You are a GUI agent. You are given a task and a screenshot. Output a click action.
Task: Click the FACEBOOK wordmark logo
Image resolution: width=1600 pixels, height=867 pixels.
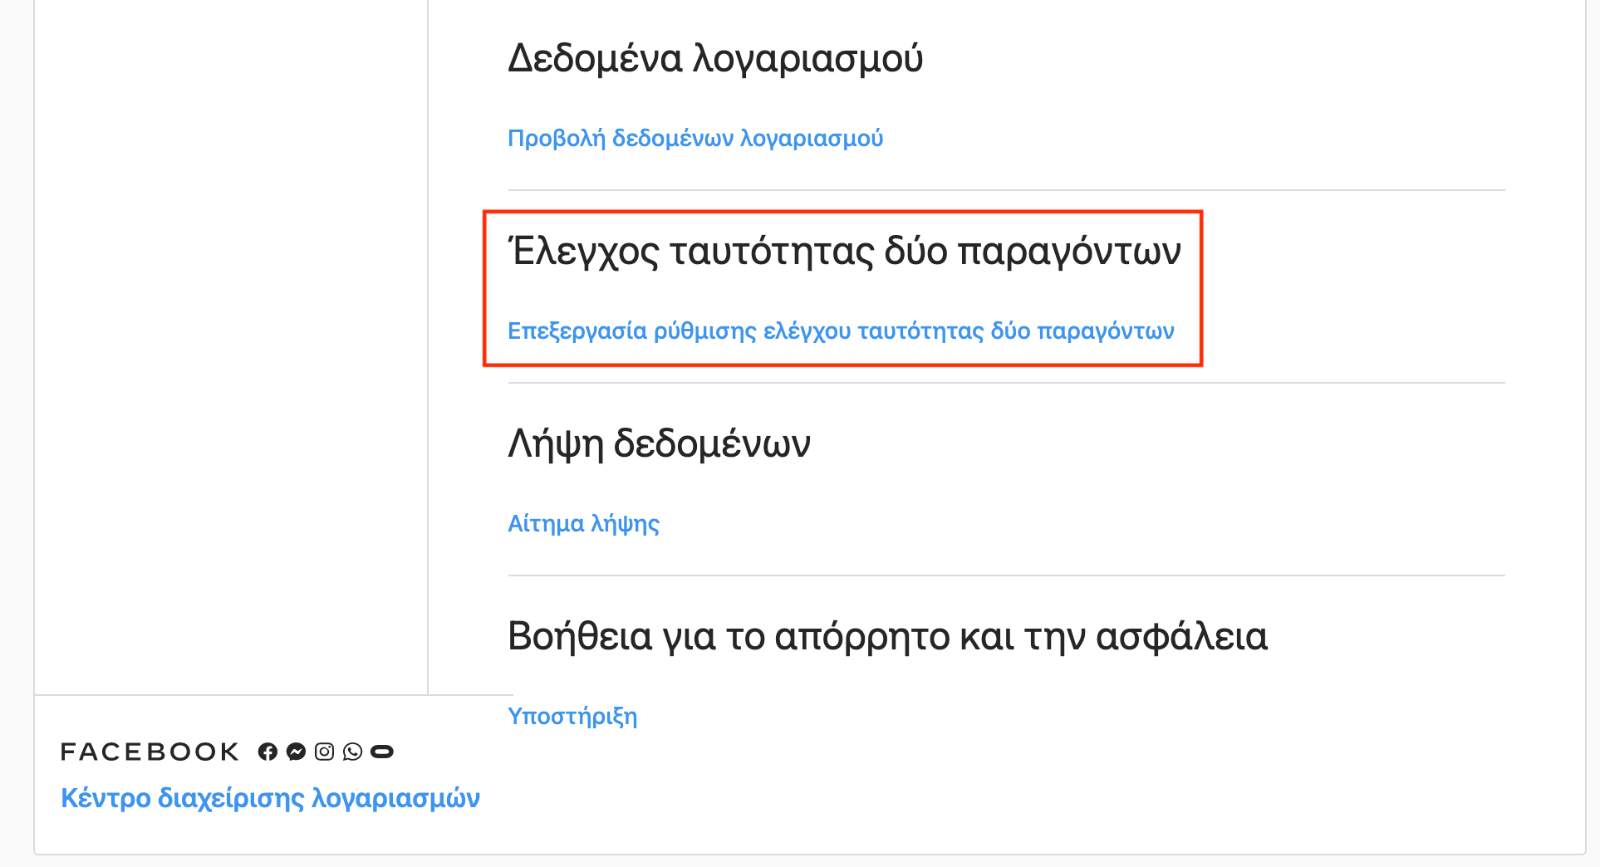pos(150,752)
